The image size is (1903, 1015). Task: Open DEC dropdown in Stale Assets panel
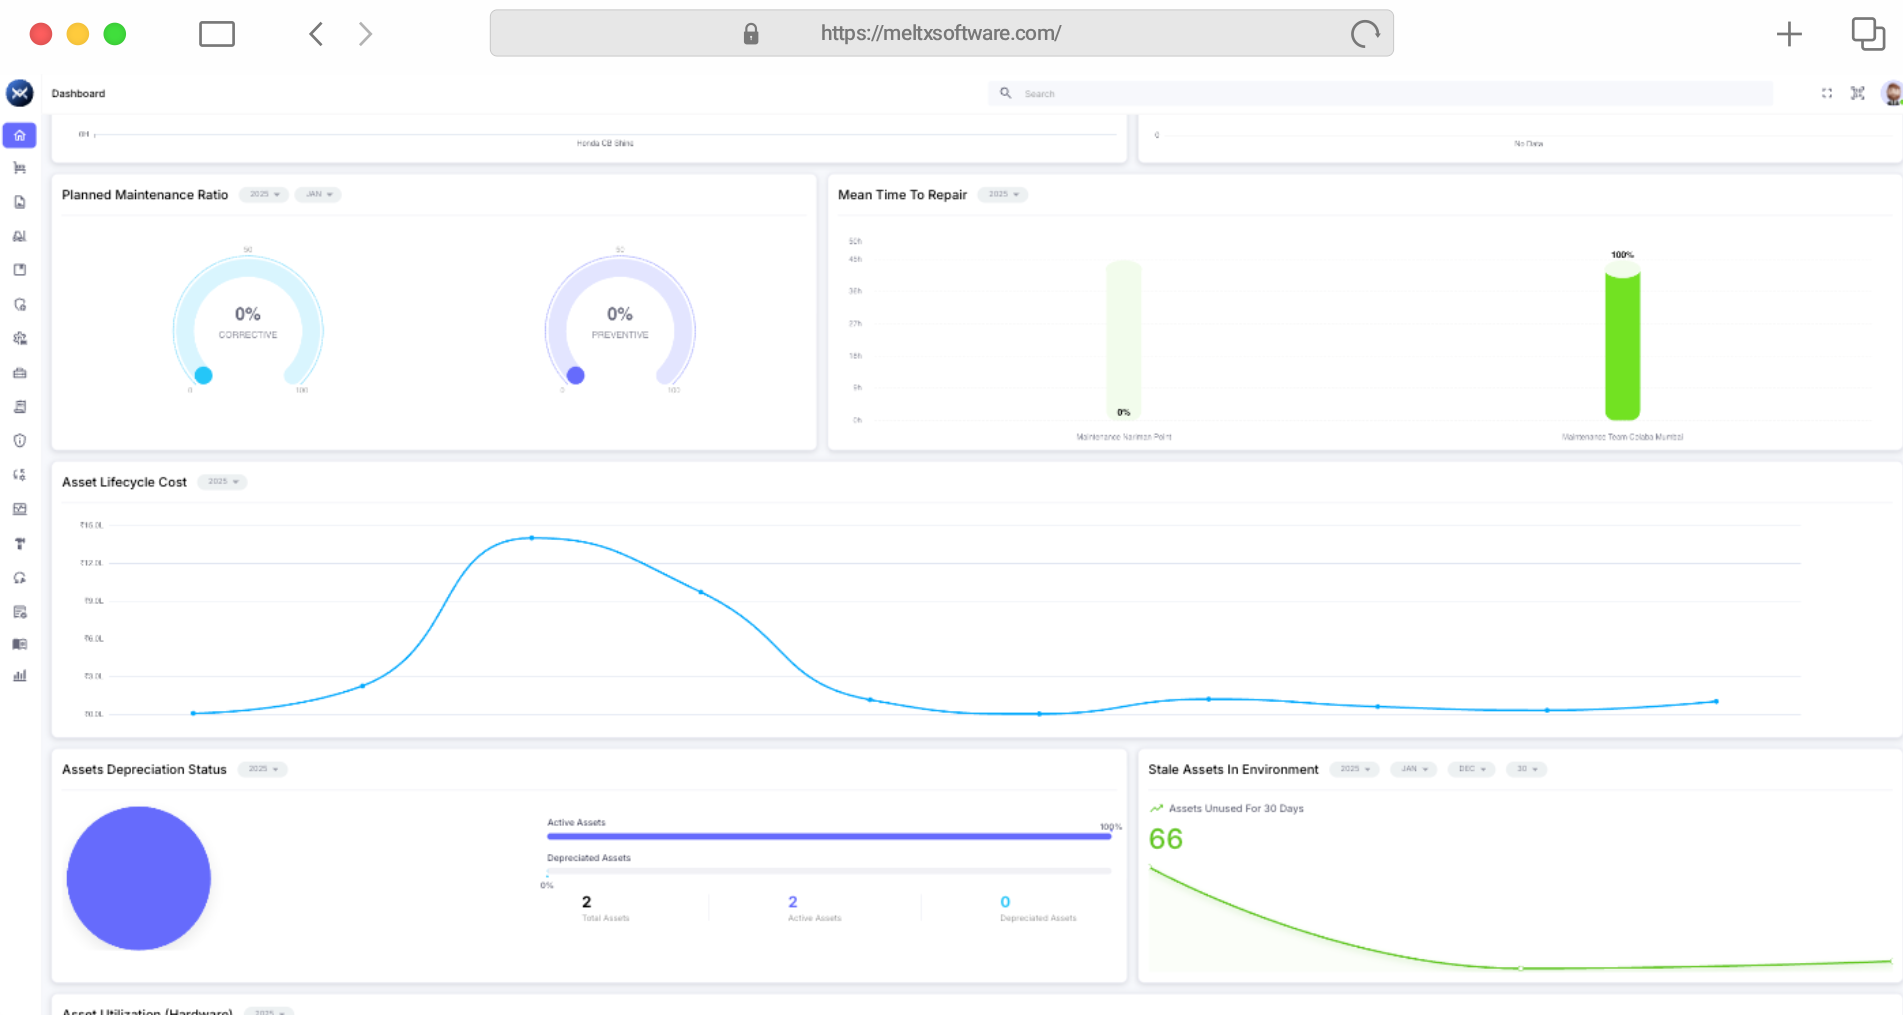coord(1471,769)
